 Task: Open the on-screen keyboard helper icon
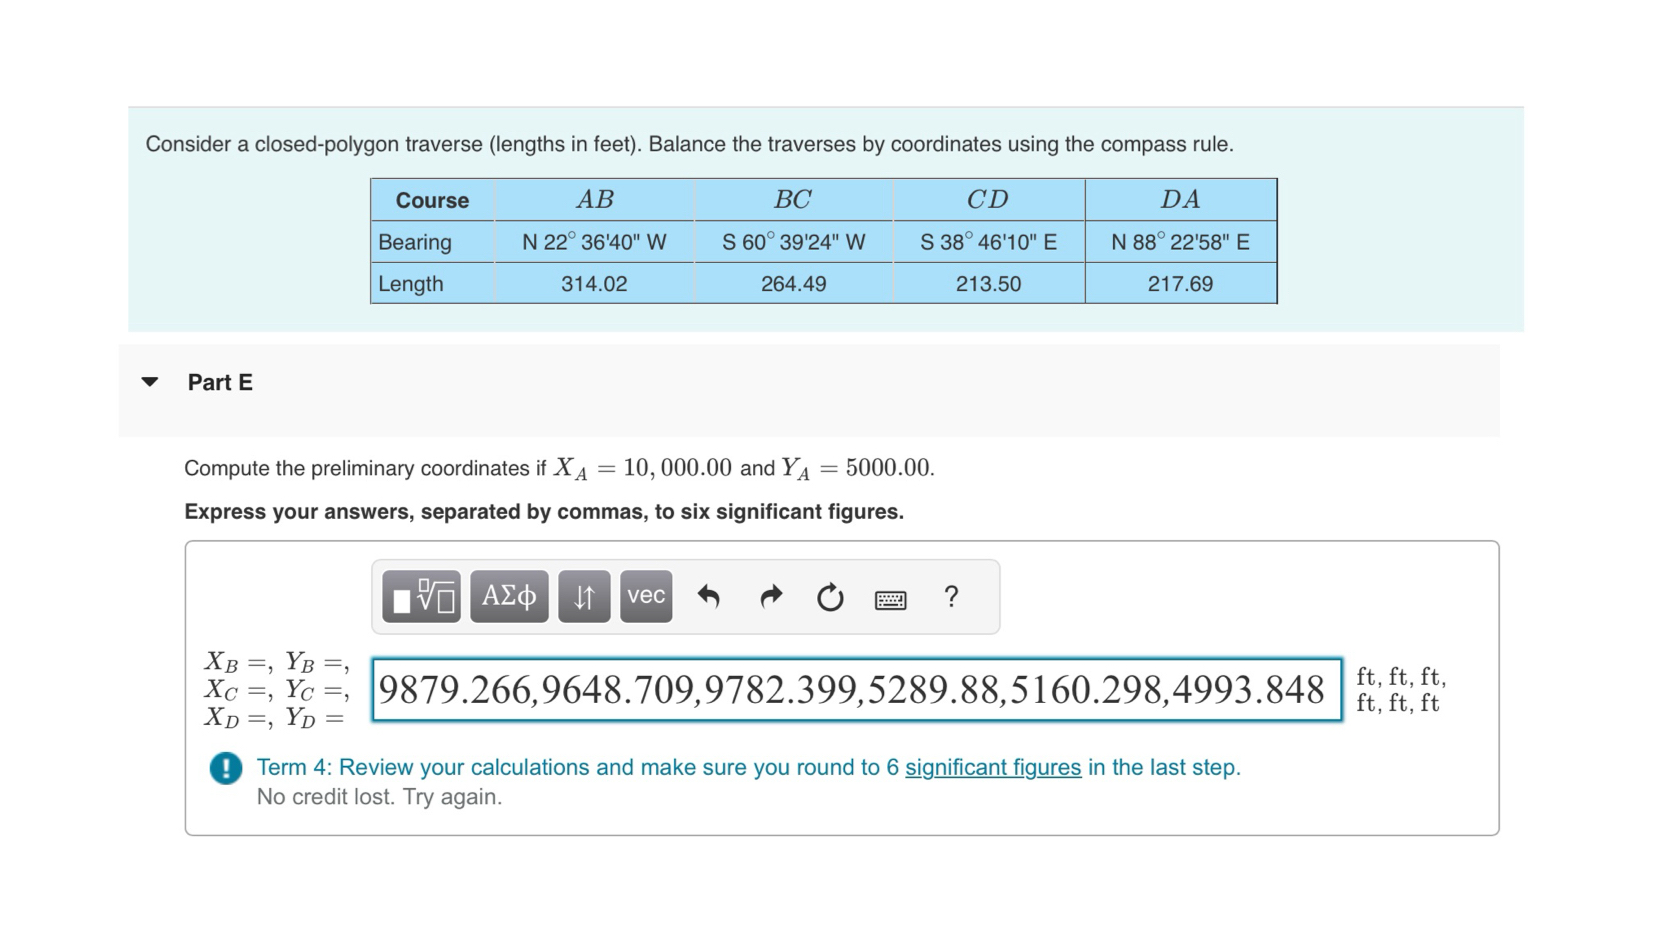pyautogui.click(x=890, y=598)
